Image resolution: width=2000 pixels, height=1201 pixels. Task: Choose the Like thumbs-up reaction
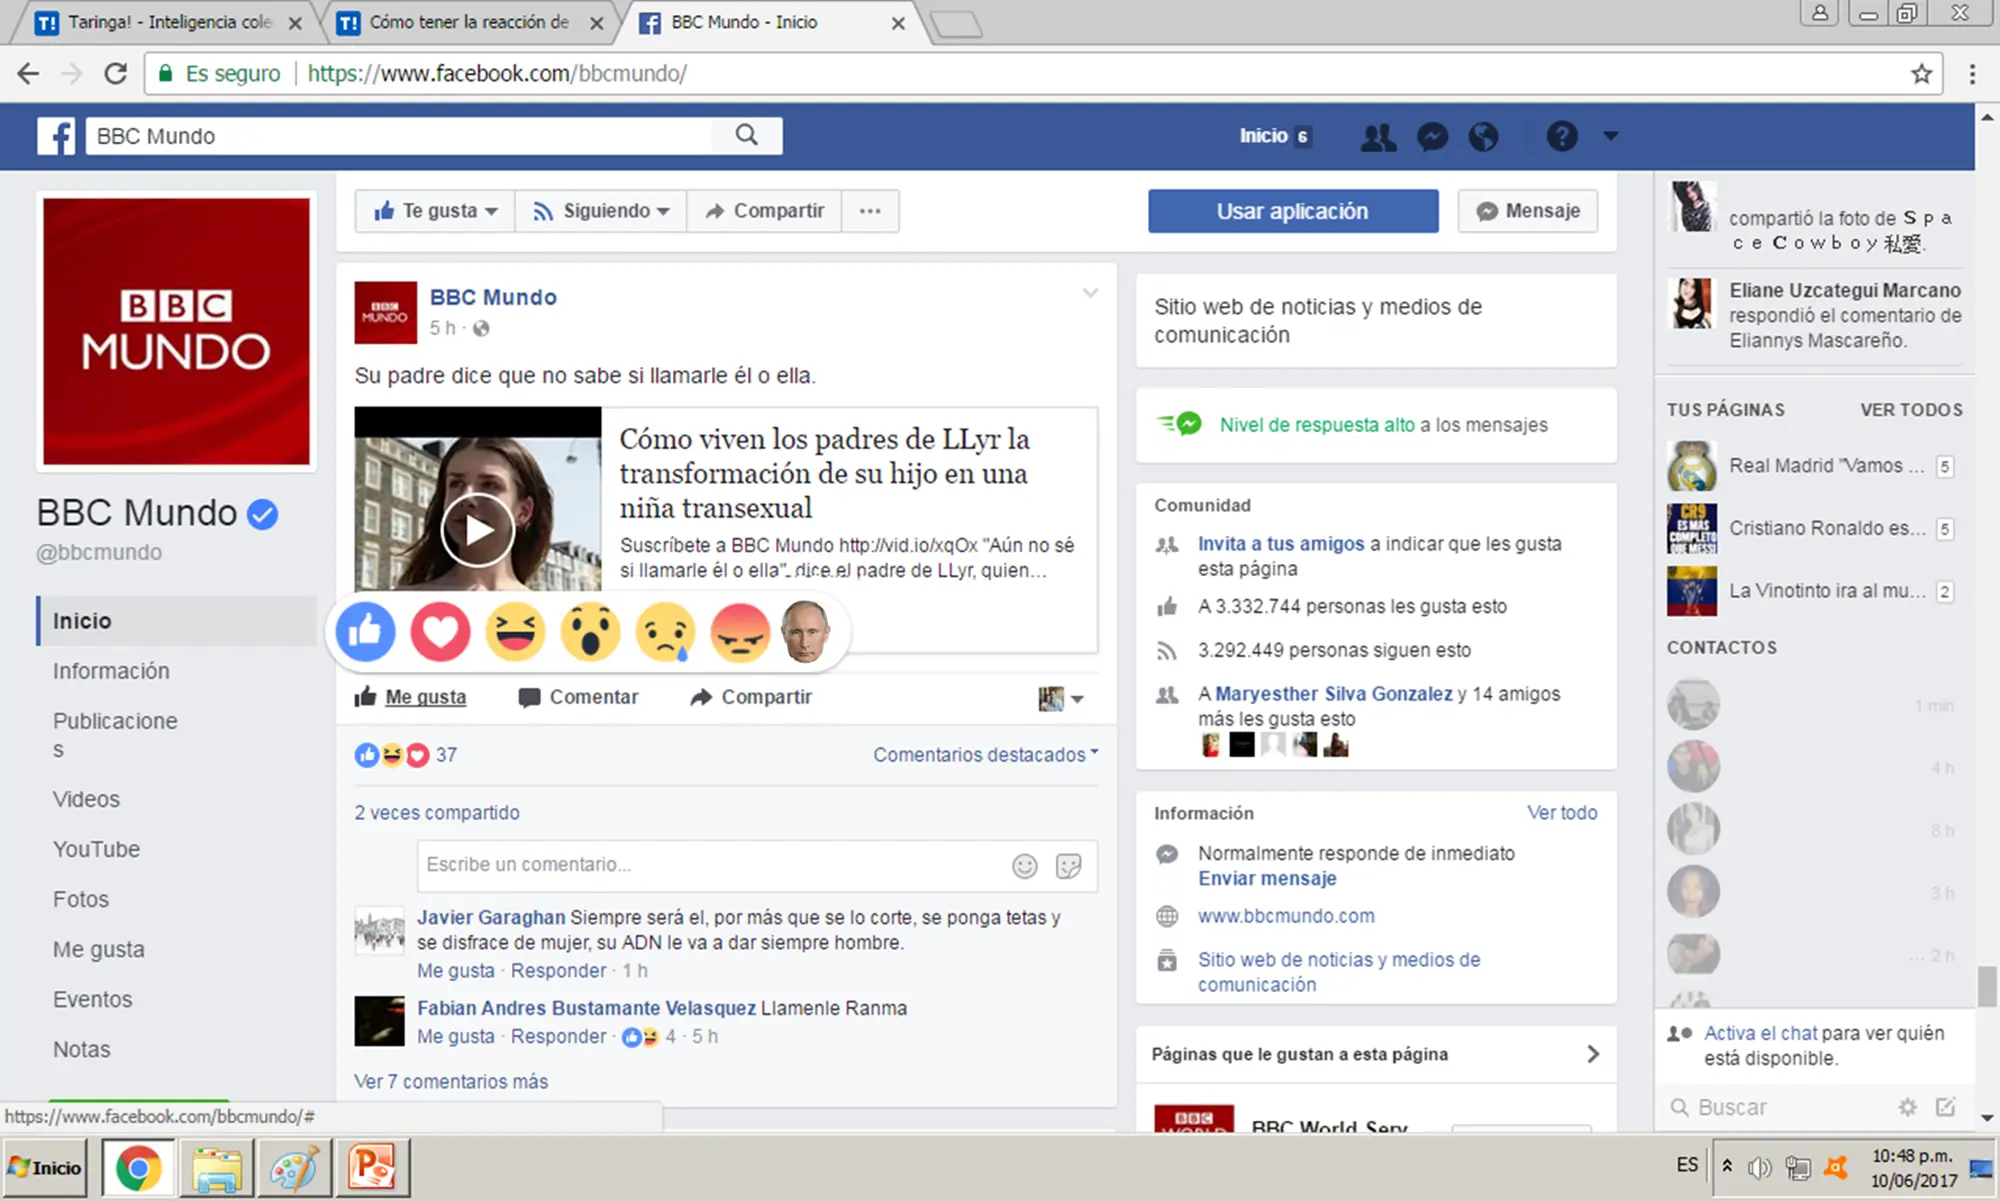(366, 632)
